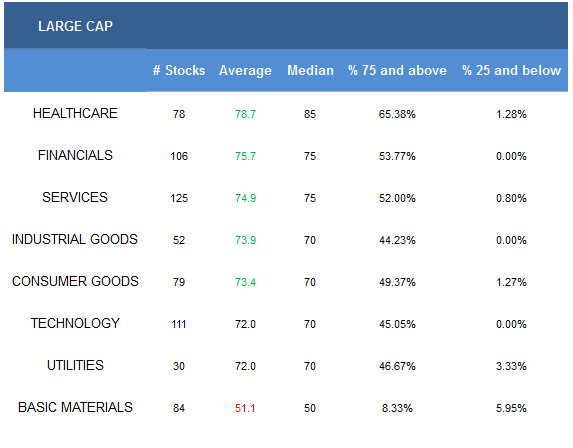
Task: Click the TECHNOLOGY sector label
Action: click(75, 323)
